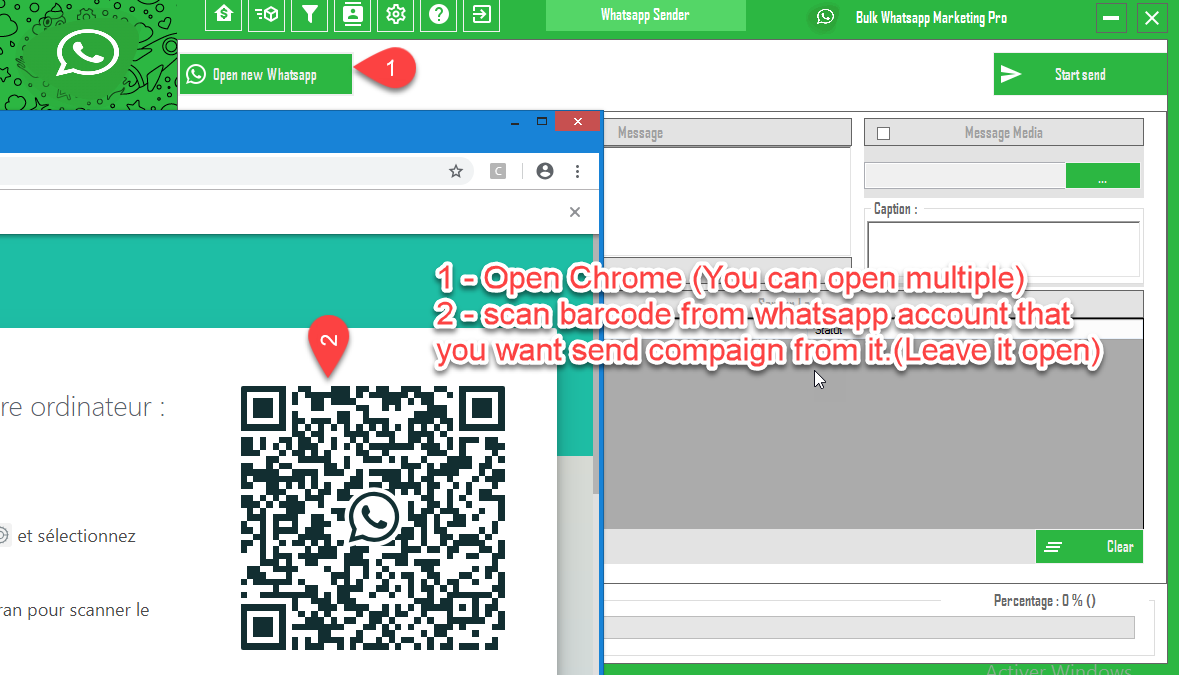The image size is (1179, 675).
Task: Open the package list icon in toolbar
Action: (x=267, y=15)
